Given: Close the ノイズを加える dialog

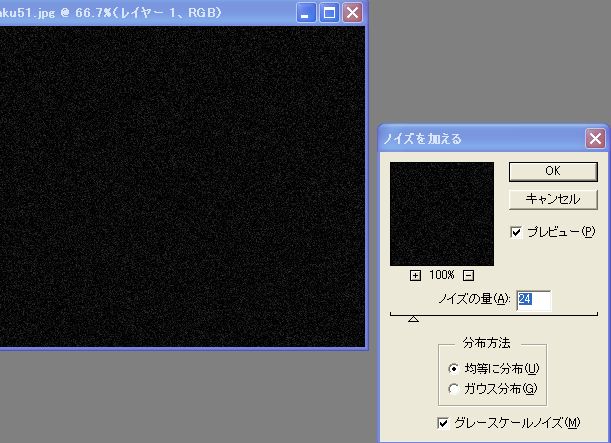Looking at the screenshot, I should pos(595,139).
